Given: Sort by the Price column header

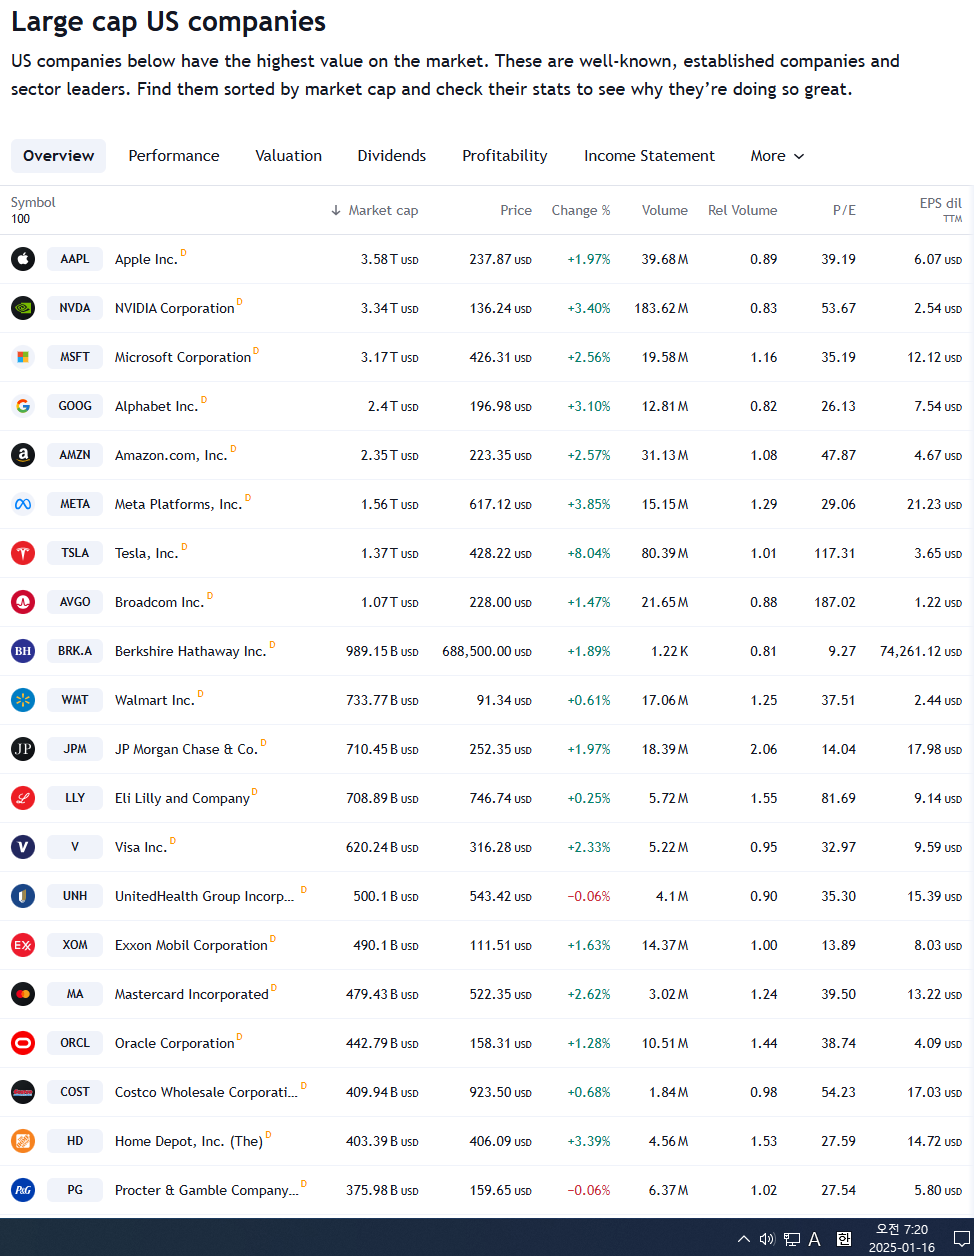Looking at the screenshot, I should pyautogui.click(x=516, y=210).
